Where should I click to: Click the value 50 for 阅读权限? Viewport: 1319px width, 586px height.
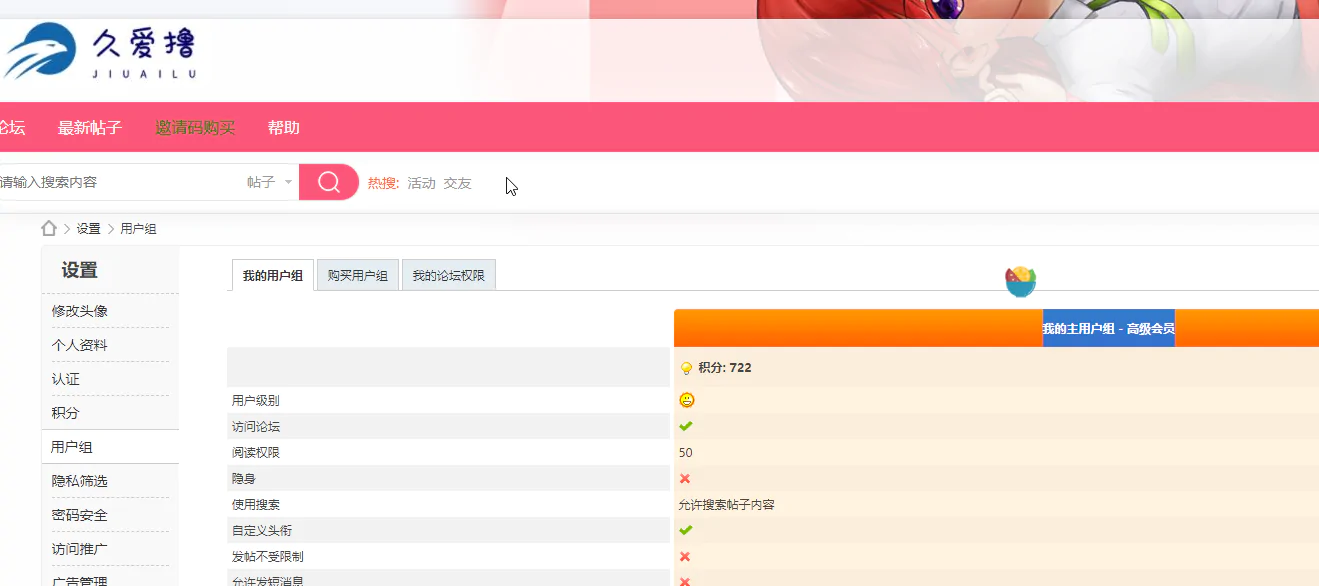685,452
